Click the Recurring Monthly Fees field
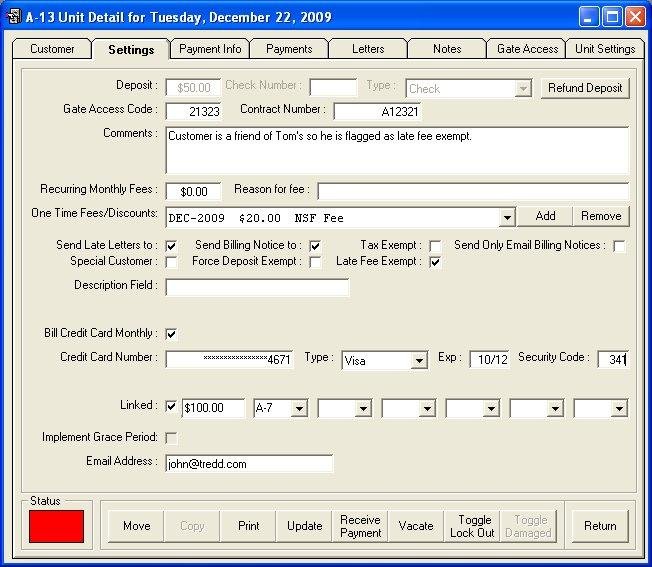652x567 pixels. [193, 192]
